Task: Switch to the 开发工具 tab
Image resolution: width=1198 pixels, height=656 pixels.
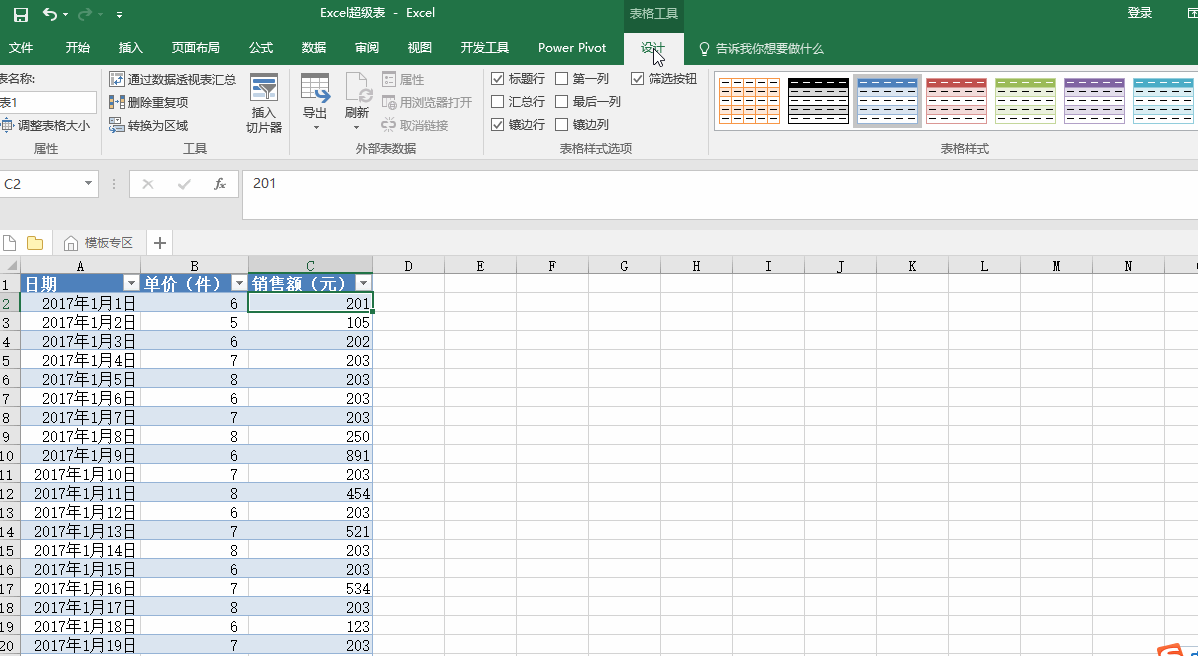Action: [484, 47]
